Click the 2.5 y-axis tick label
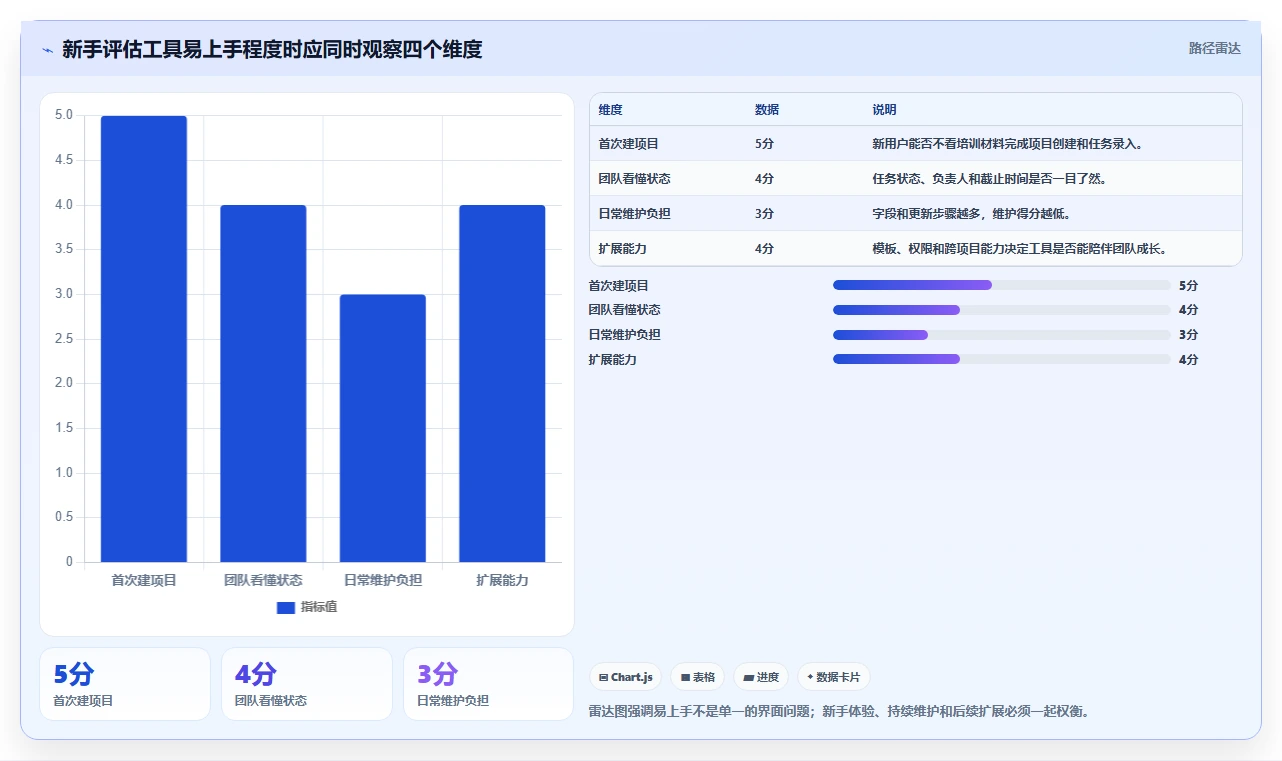 [x=63, y=339]
